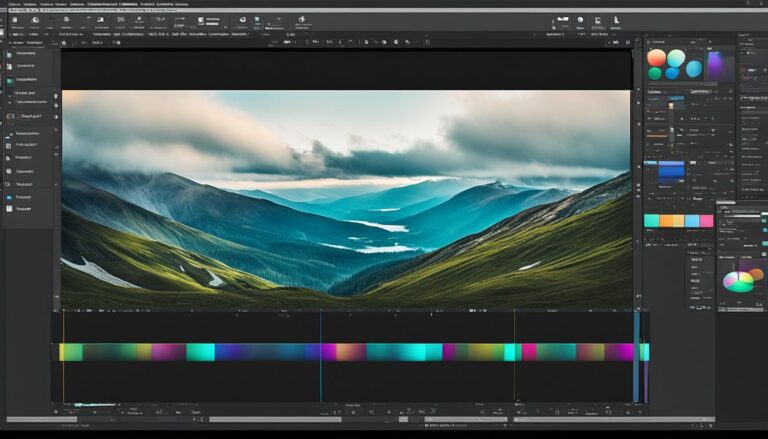Click the pie-shaped color wheel in lower-right panel

click(738, 282)
